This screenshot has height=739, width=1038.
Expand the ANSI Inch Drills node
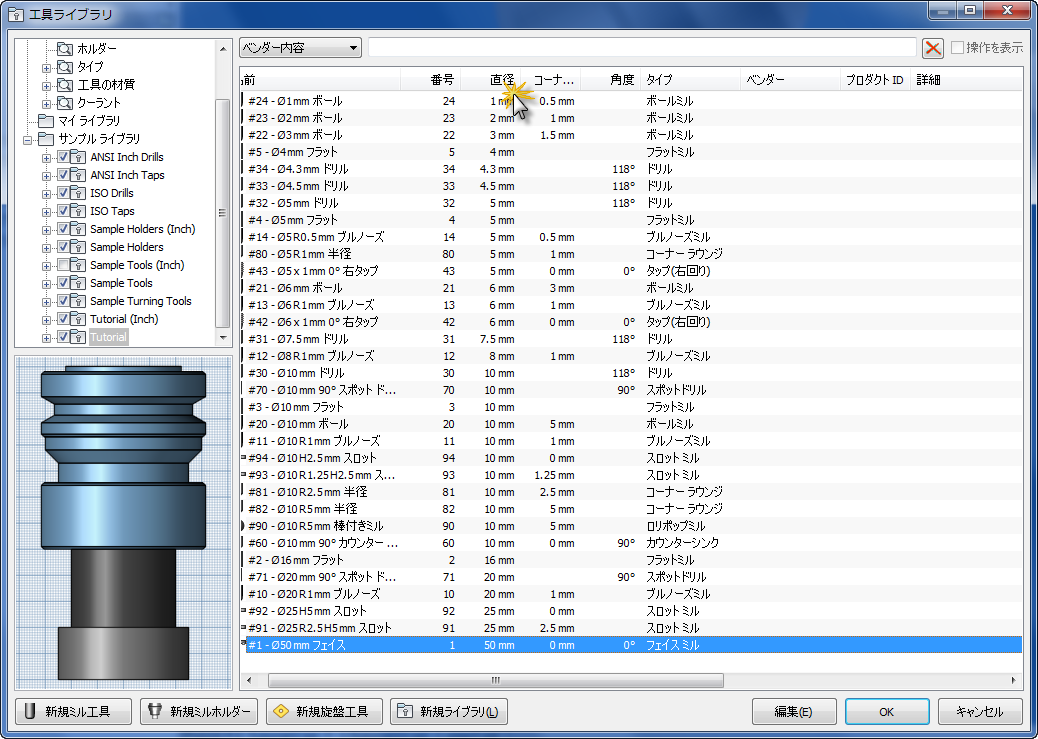(46, 158)
